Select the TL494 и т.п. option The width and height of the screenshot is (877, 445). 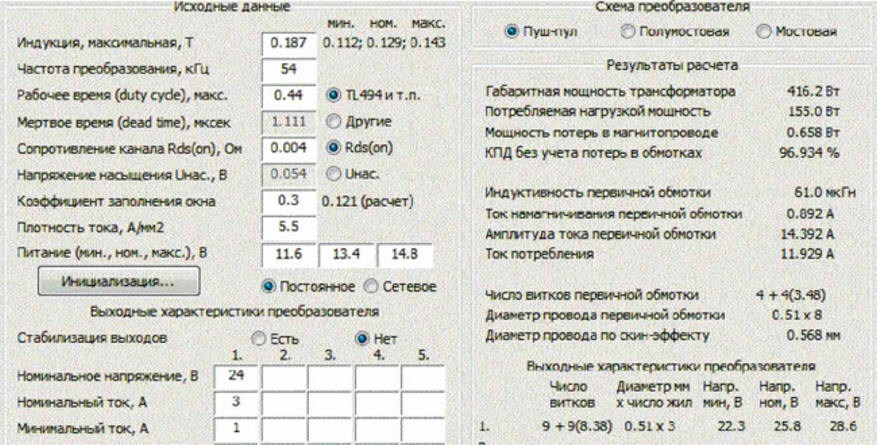tap(336, 95)
